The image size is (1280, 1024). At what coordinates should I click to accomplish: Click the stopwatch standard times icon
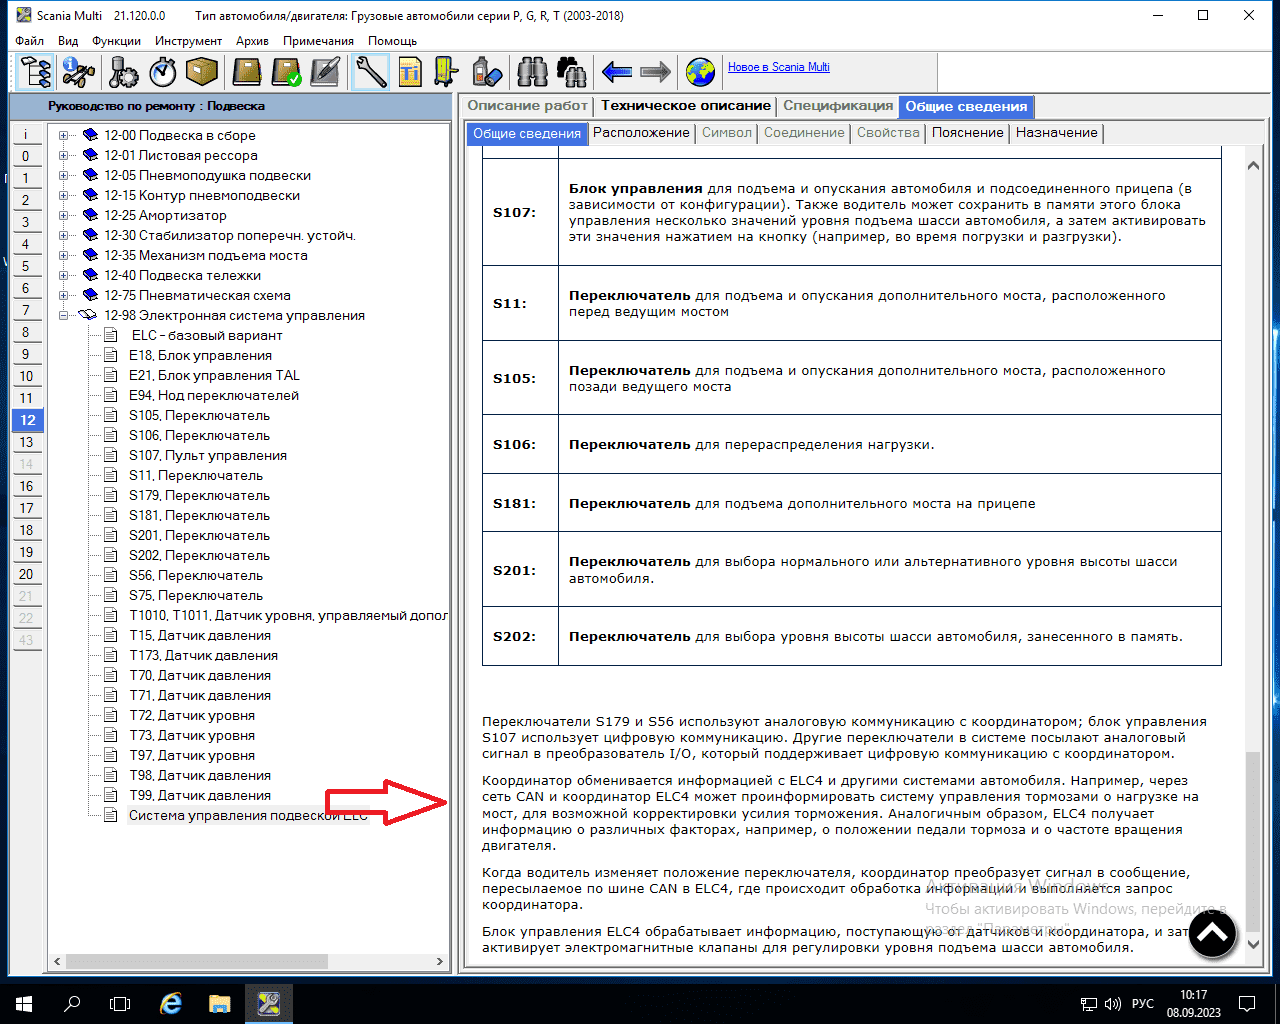(x=163, y=72)
